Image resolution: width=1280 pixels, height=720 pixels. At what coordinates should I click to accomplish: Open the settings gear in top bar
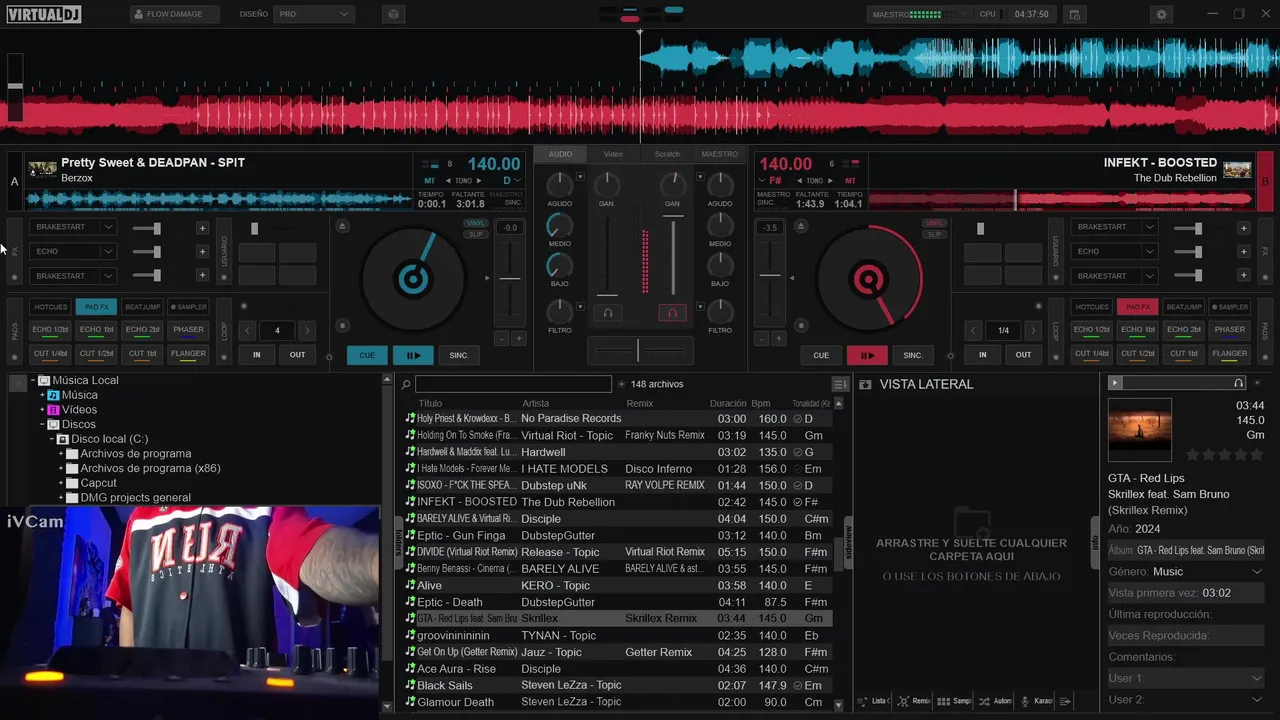coord(1161,14)
